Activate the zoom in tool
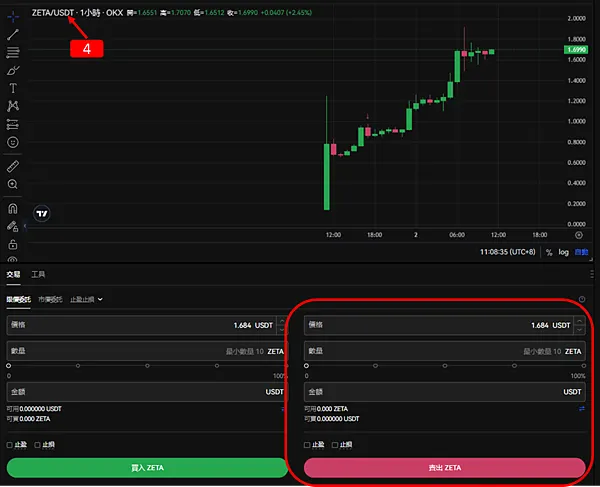Image resolution: width=600 pixels, height=487 pixels. pyautogui.click(x=13, y=184)
